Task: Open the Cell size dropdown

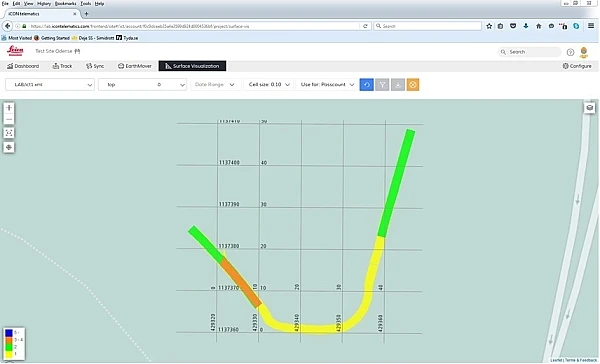Action: 269,85
